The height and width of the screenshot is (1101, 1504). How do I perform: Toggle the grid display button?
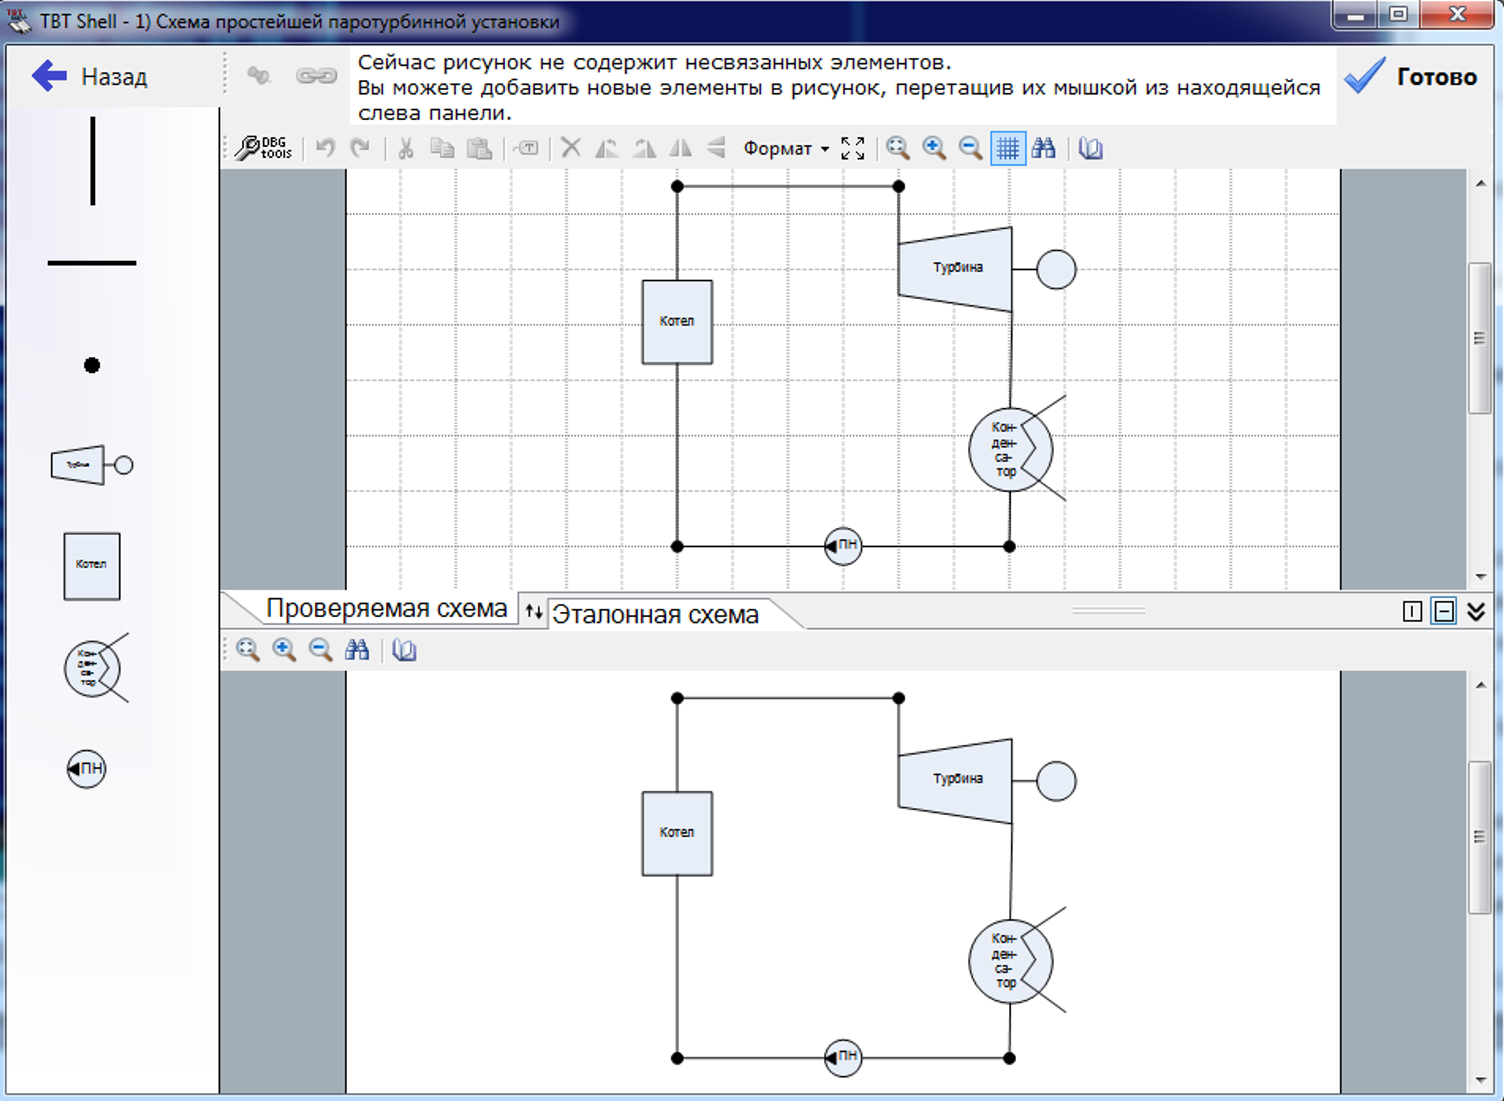click(x=1007, y=148)
